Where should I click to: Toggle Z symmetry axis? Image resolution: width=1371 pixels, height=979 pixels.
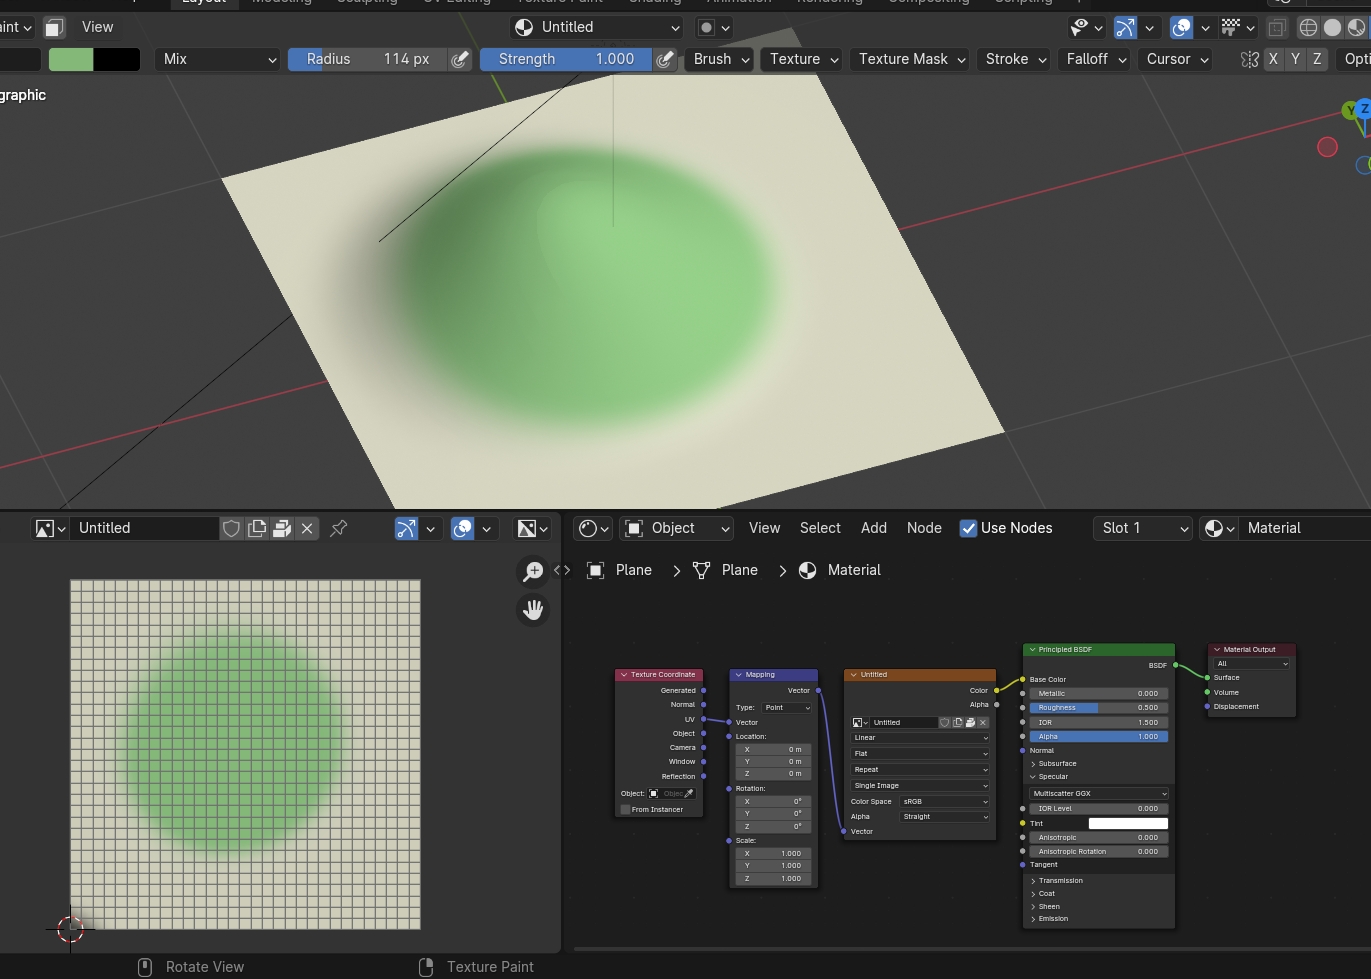1317,59
